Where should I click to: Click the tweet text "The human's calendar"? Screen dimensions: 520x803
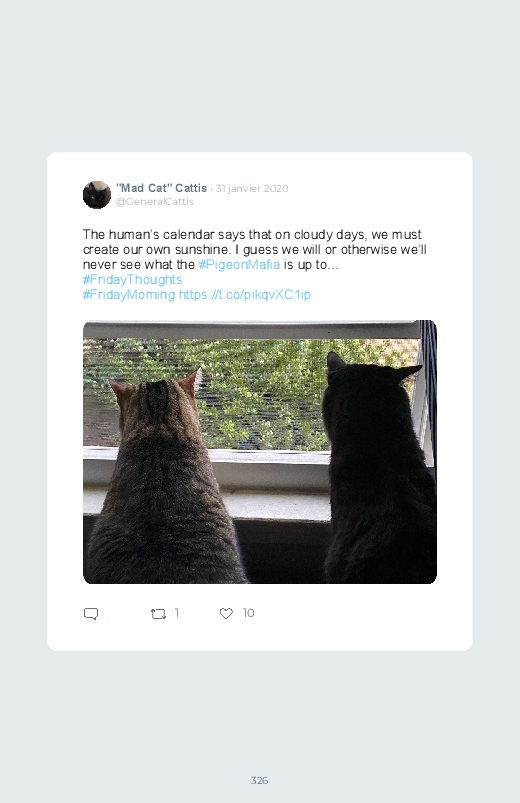[x=149, y=235]
